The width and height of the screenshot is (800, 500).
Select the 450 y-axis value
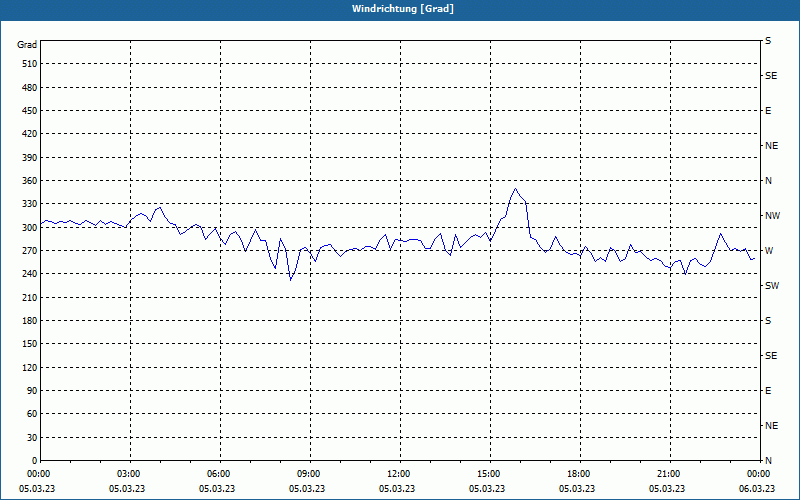click(30, 111)
